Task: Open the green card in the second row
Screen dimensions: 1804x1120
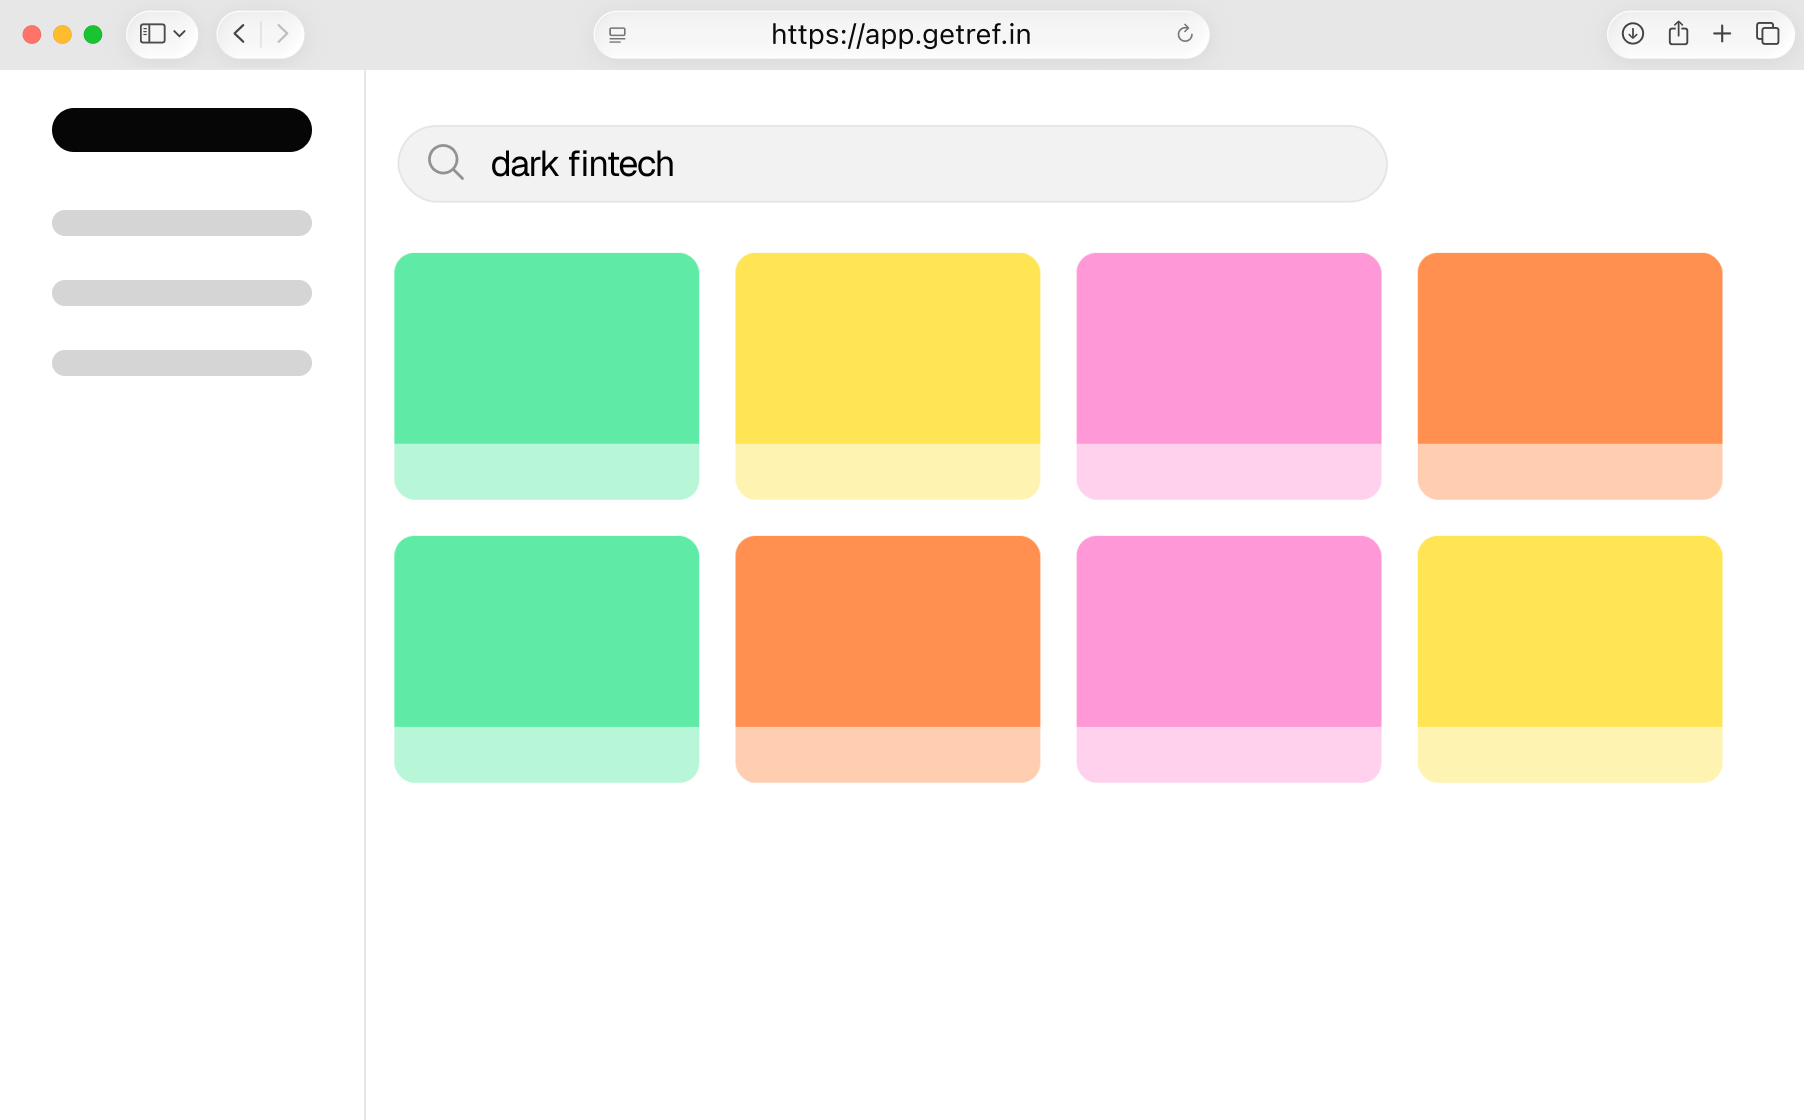Action: [547, 659]
